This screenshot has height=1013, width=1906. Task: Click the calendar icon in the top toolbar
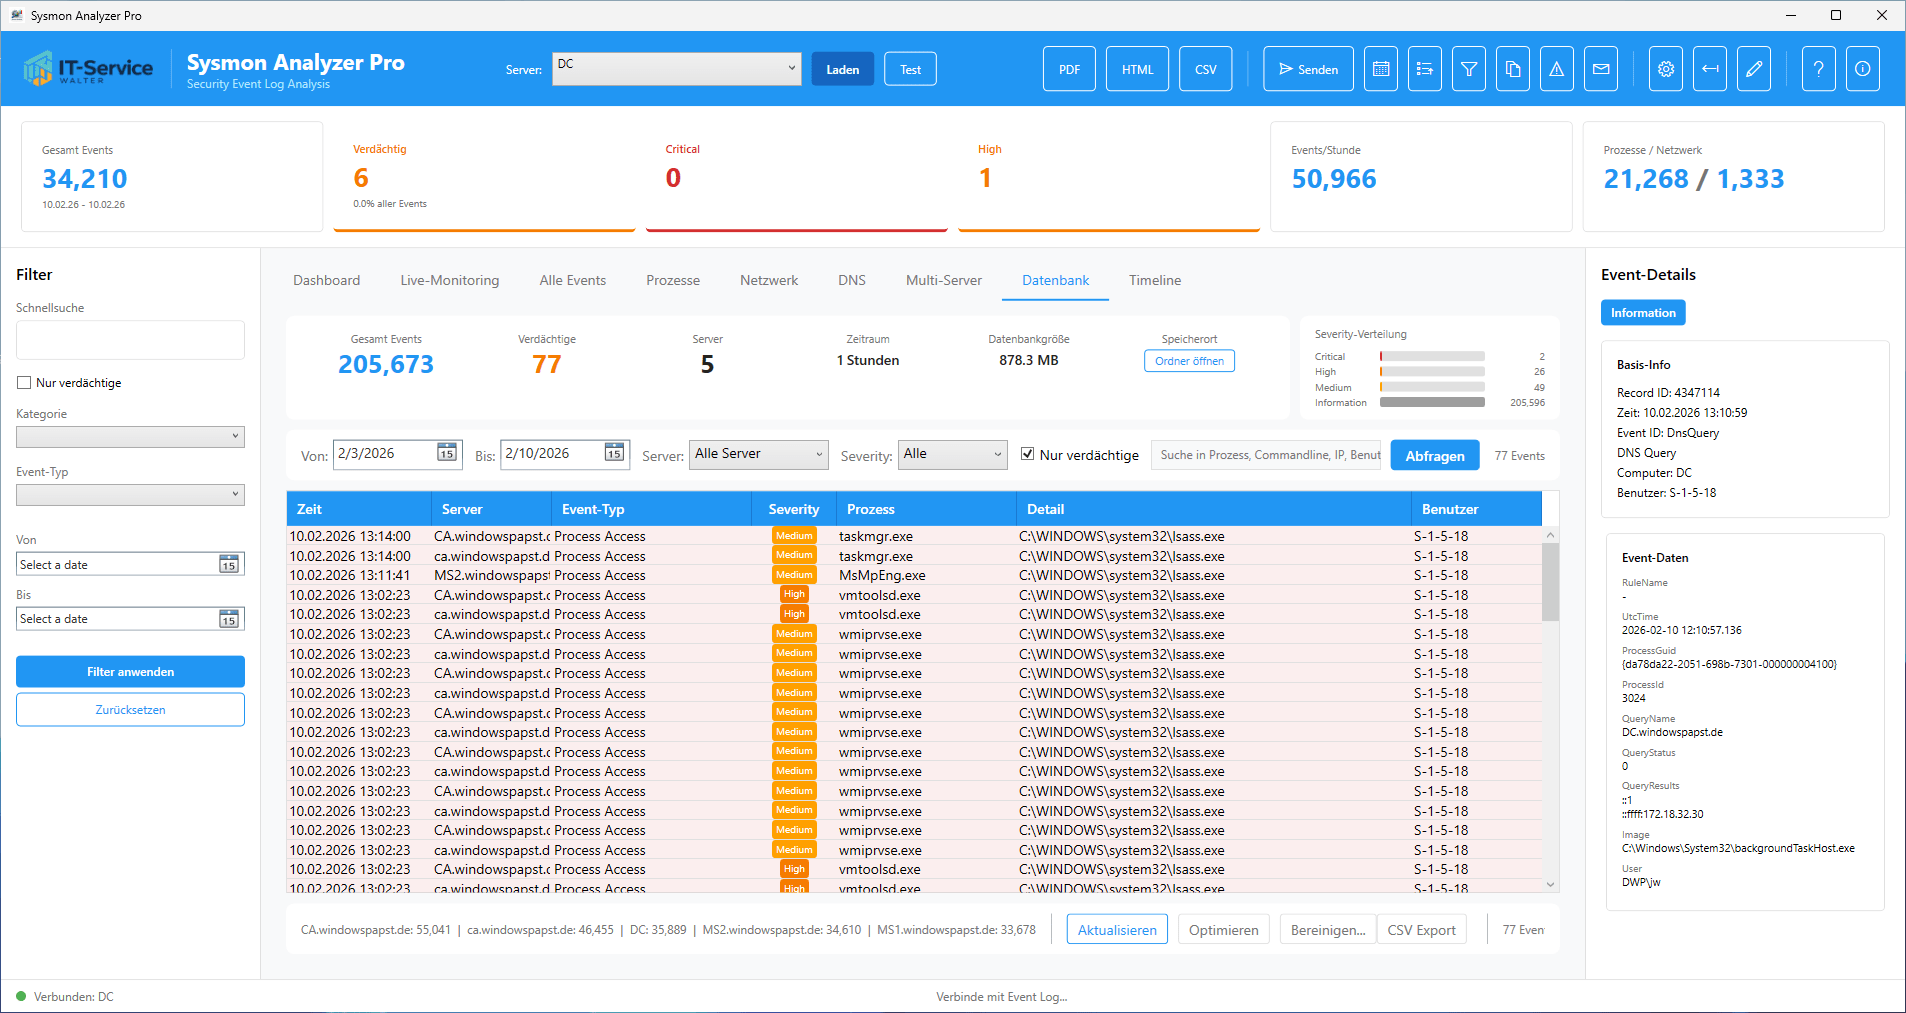[1381, 69]
